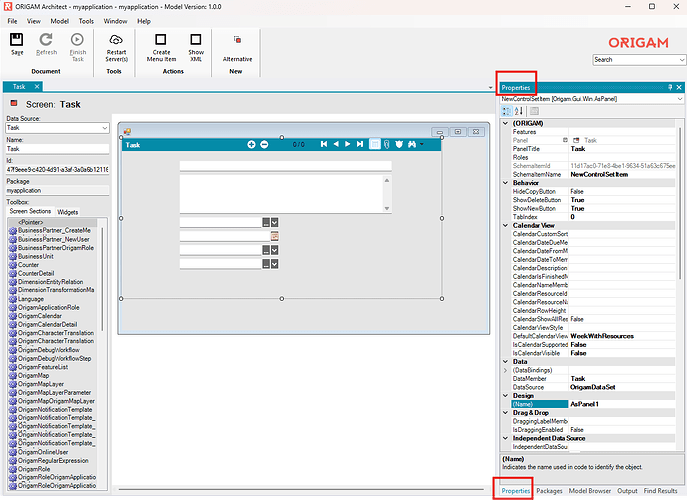Close the Task document tab
687x500 pixels.
37,87
